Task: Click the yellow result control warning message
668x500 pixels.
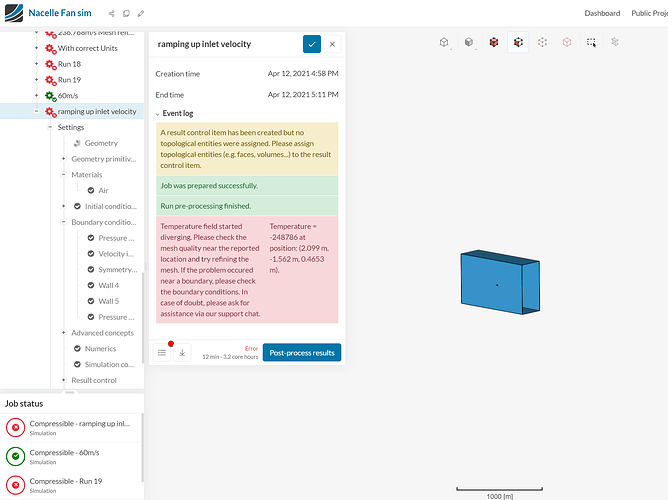Action: 247,149
